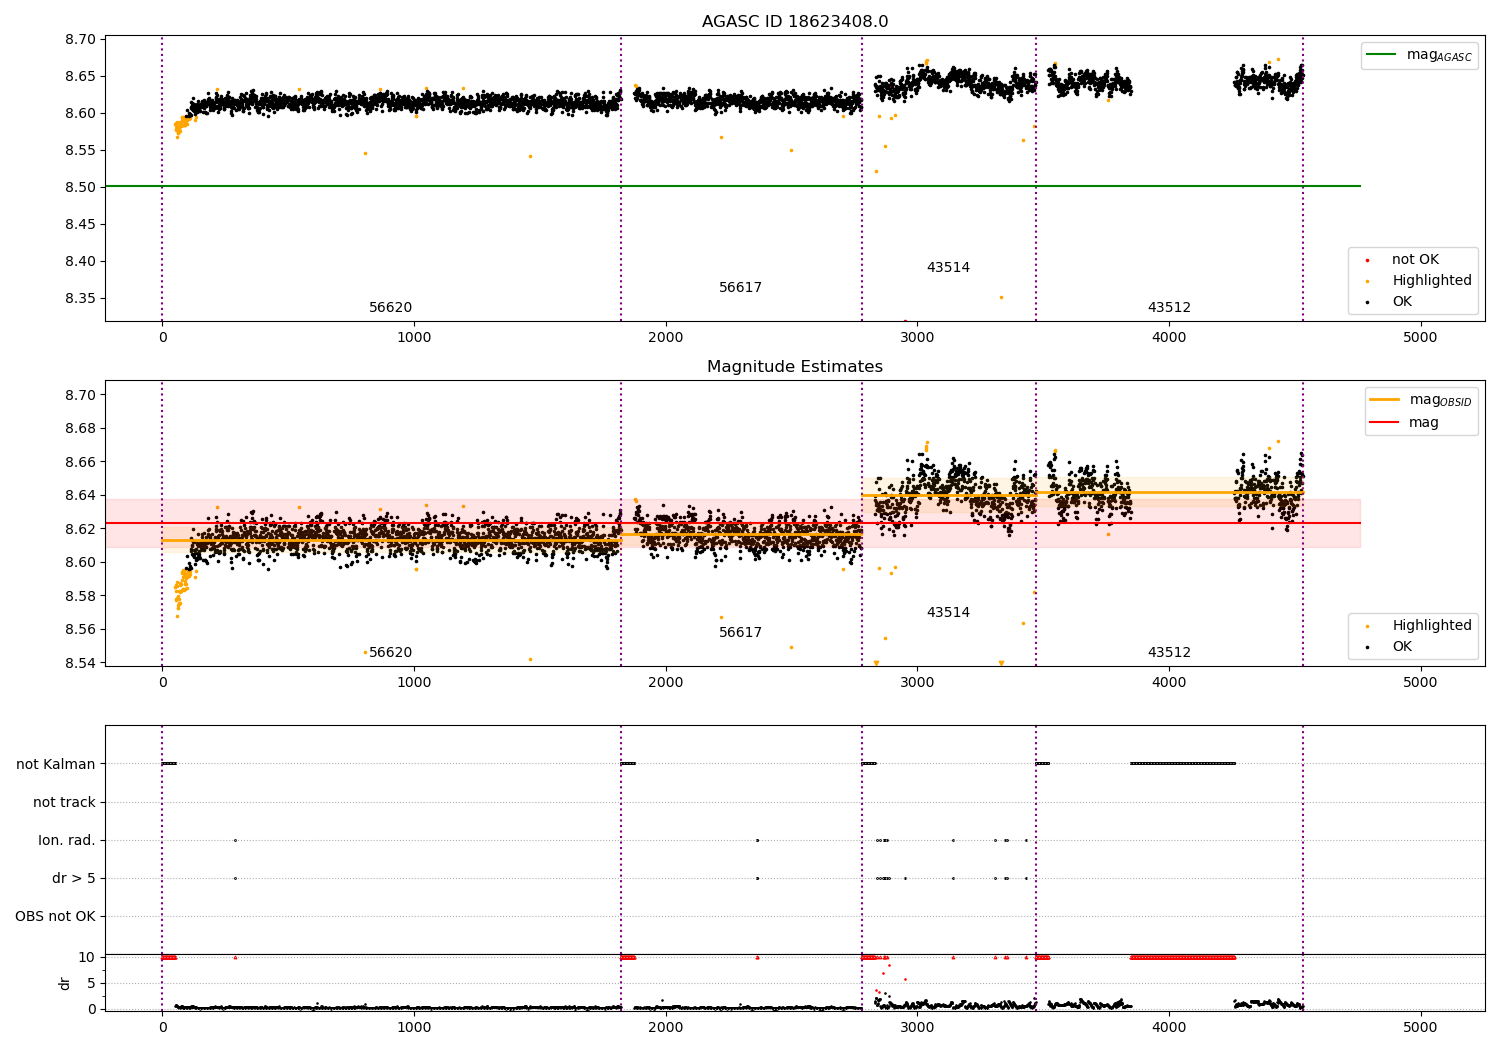Click the 'not track' axis label

pyautogui.click(x=64, y=803)
